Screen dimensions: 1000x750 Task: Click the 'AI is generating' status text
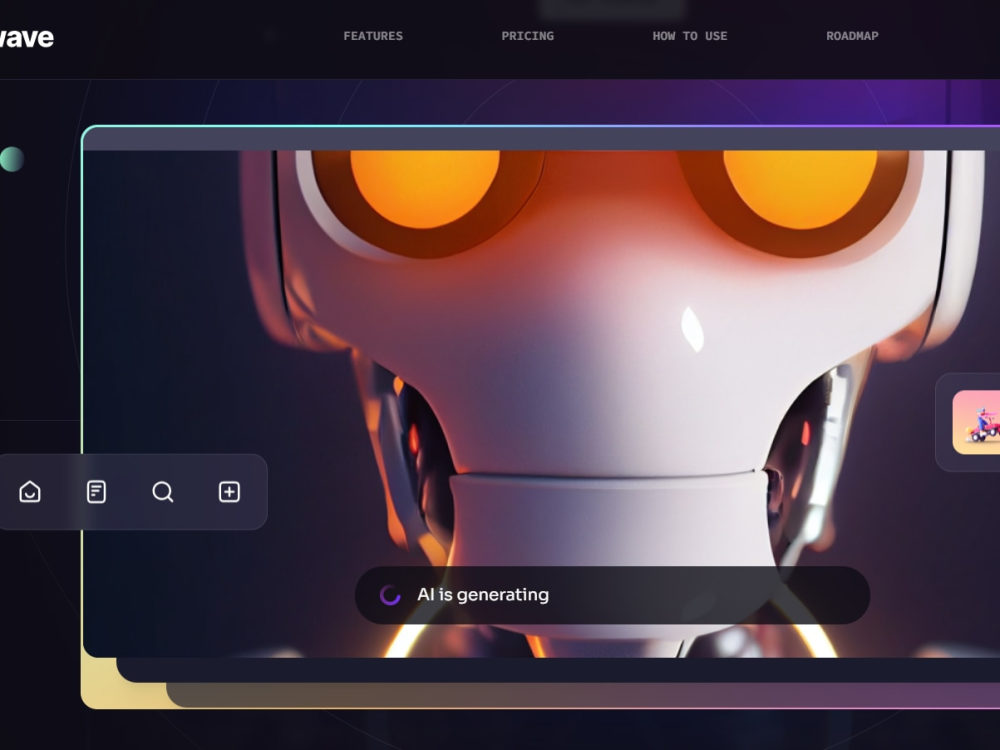click(x=483, y=595)
